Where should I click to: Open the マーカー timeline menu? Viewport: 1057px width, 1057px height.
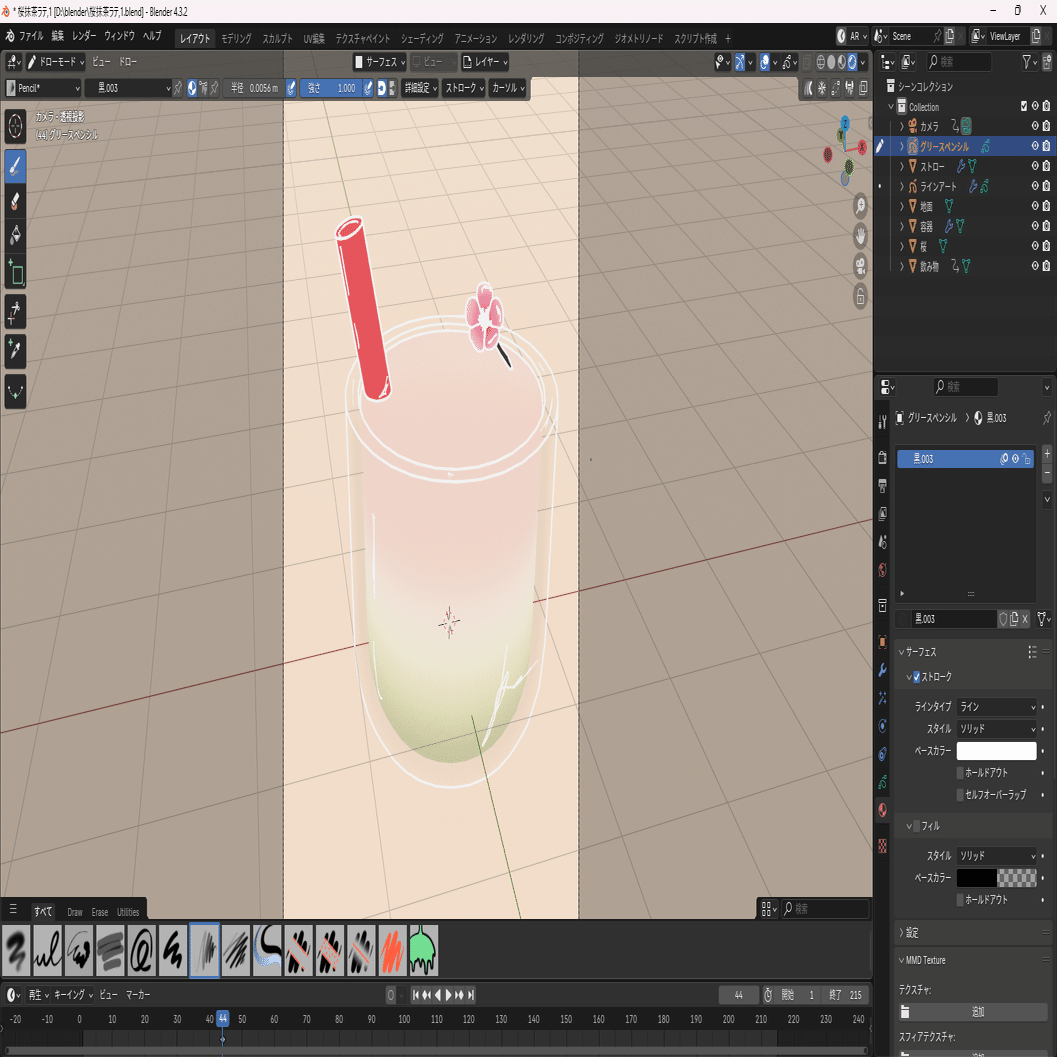click(138, 995)
